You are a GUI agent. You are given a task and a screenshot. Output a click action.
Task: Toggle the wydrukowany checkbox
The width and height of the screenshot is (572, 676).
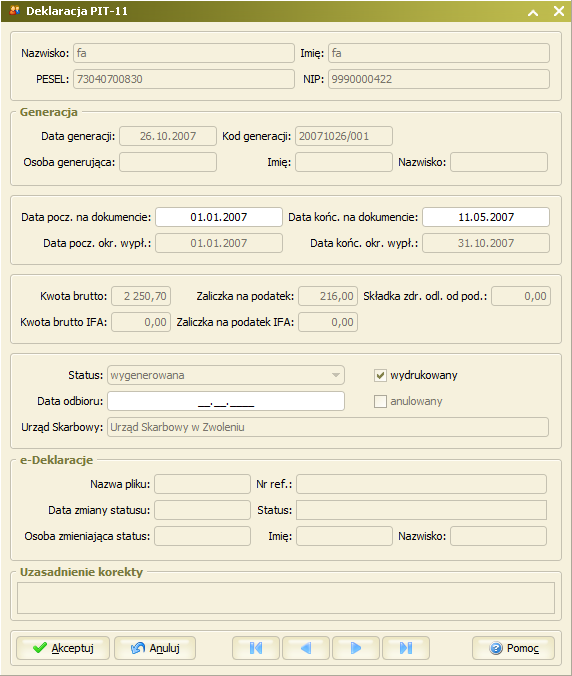coord(380,376)
